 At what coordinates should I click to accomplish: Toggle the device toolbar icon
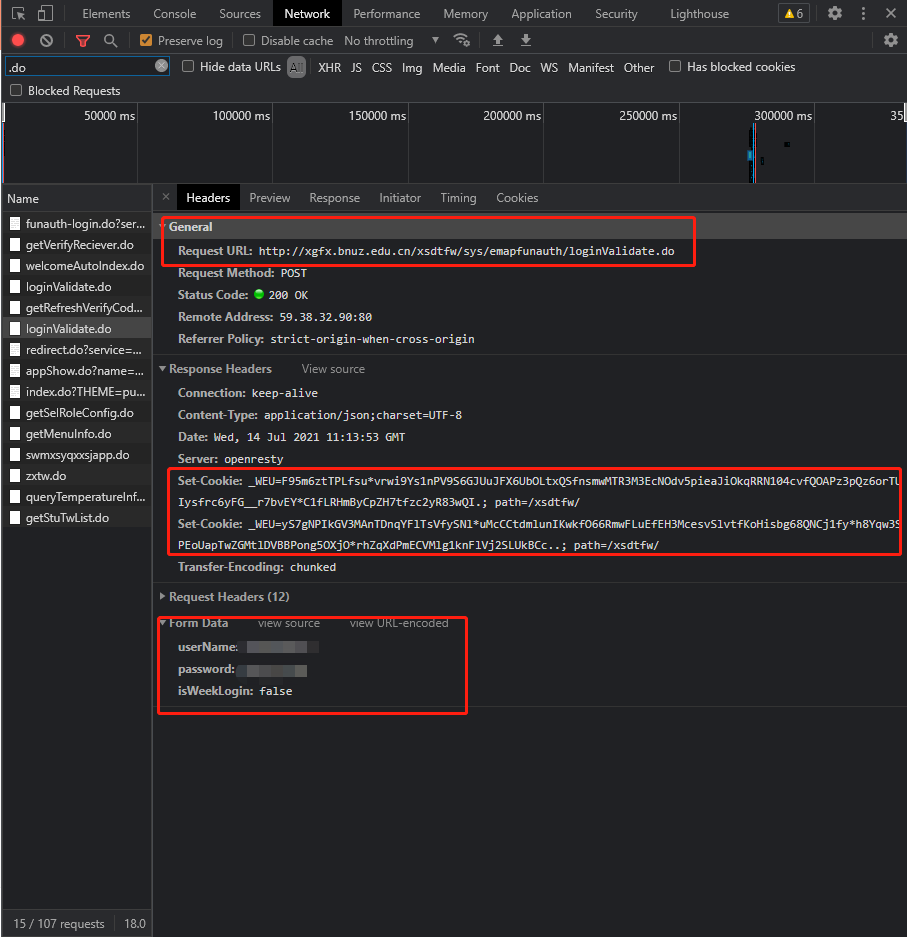click(x=45, y=13)
